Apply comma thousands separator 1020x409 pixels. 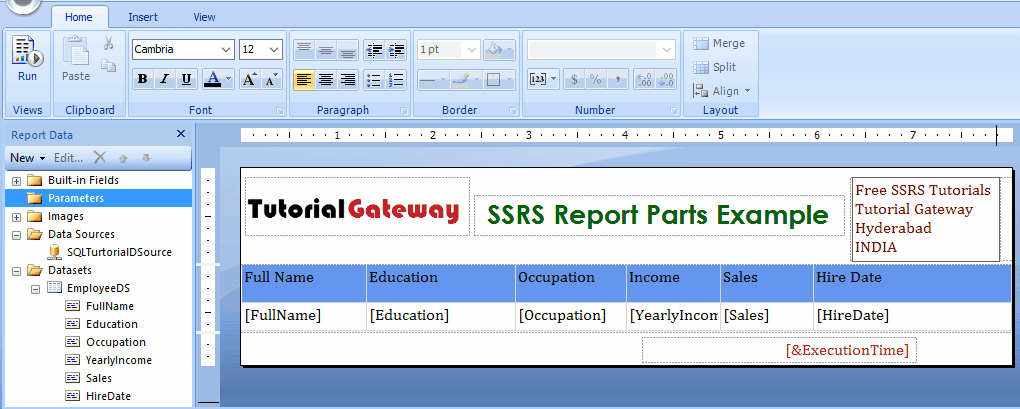click(x=617, y=80)
